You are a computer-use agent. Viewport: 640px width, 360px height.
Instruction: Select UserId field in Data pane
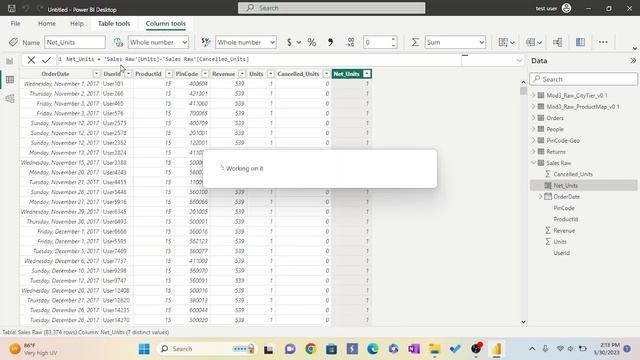(x=562, y=253)
